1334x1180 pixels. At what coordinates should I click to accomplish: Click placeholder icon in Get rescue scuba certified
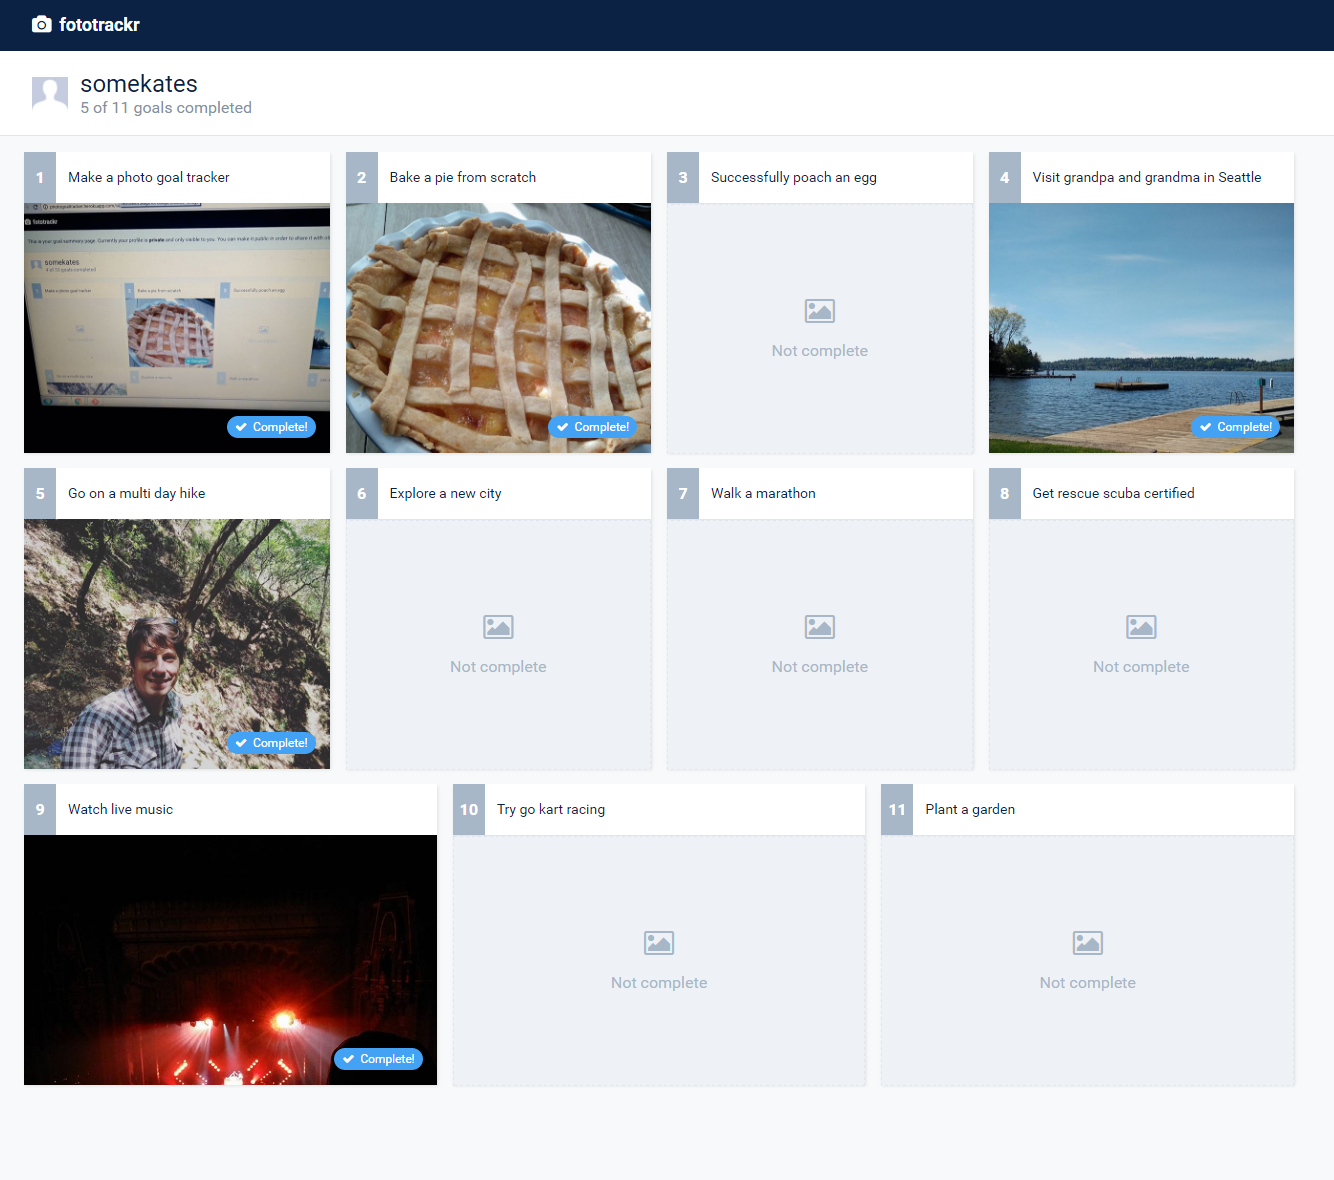coord(1141,627)
